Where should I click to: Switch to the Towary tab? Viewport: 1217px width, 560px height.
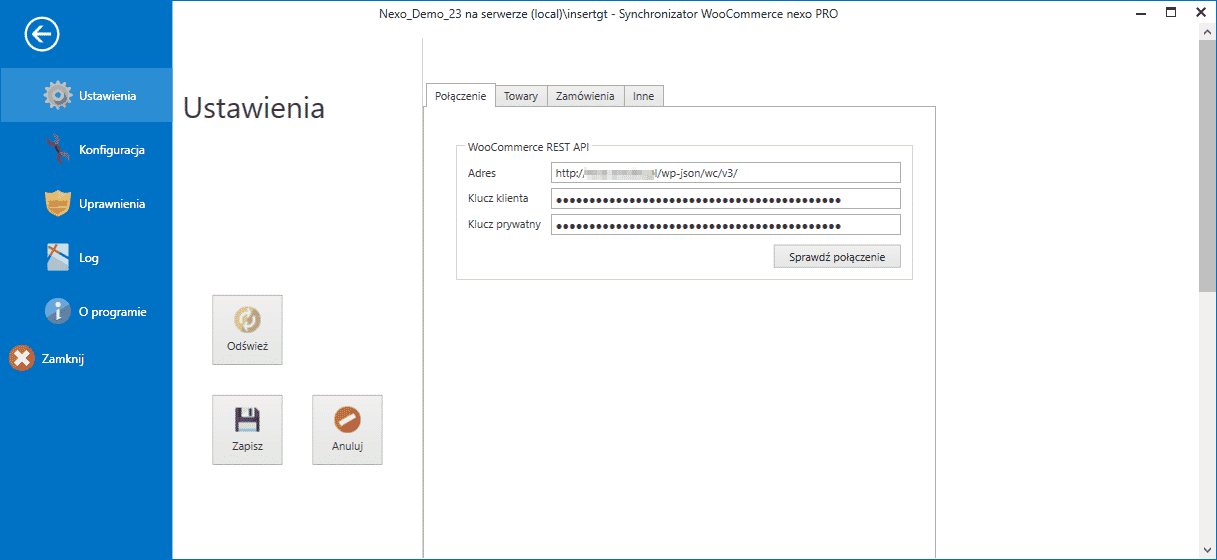pyautogui.click(x=521, y=96)
